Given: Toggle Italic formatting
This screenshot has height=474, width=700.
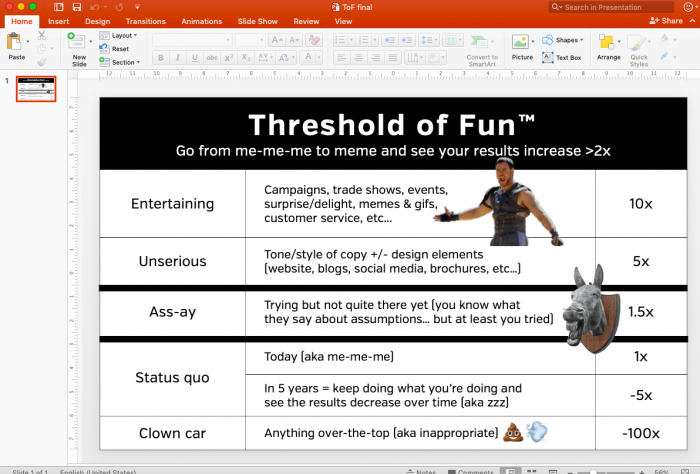Looking at the screenshot, I should pos(177,58).
